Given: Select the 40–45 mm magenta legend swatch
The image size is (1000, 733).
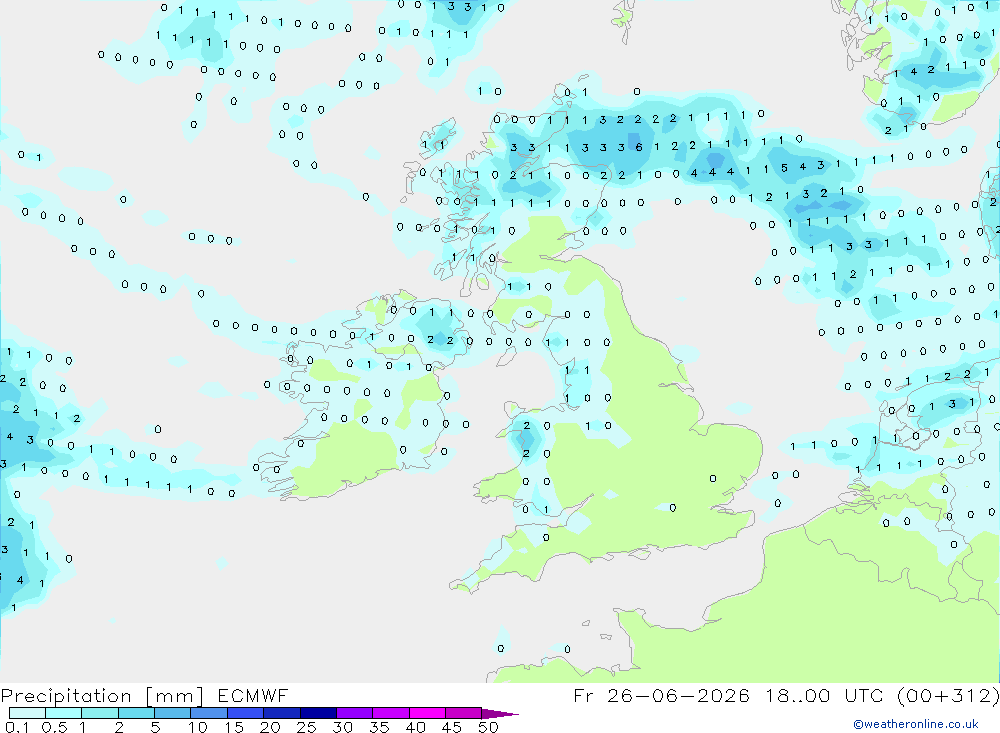Looking at the screenshot, I should tap(427, 713).
